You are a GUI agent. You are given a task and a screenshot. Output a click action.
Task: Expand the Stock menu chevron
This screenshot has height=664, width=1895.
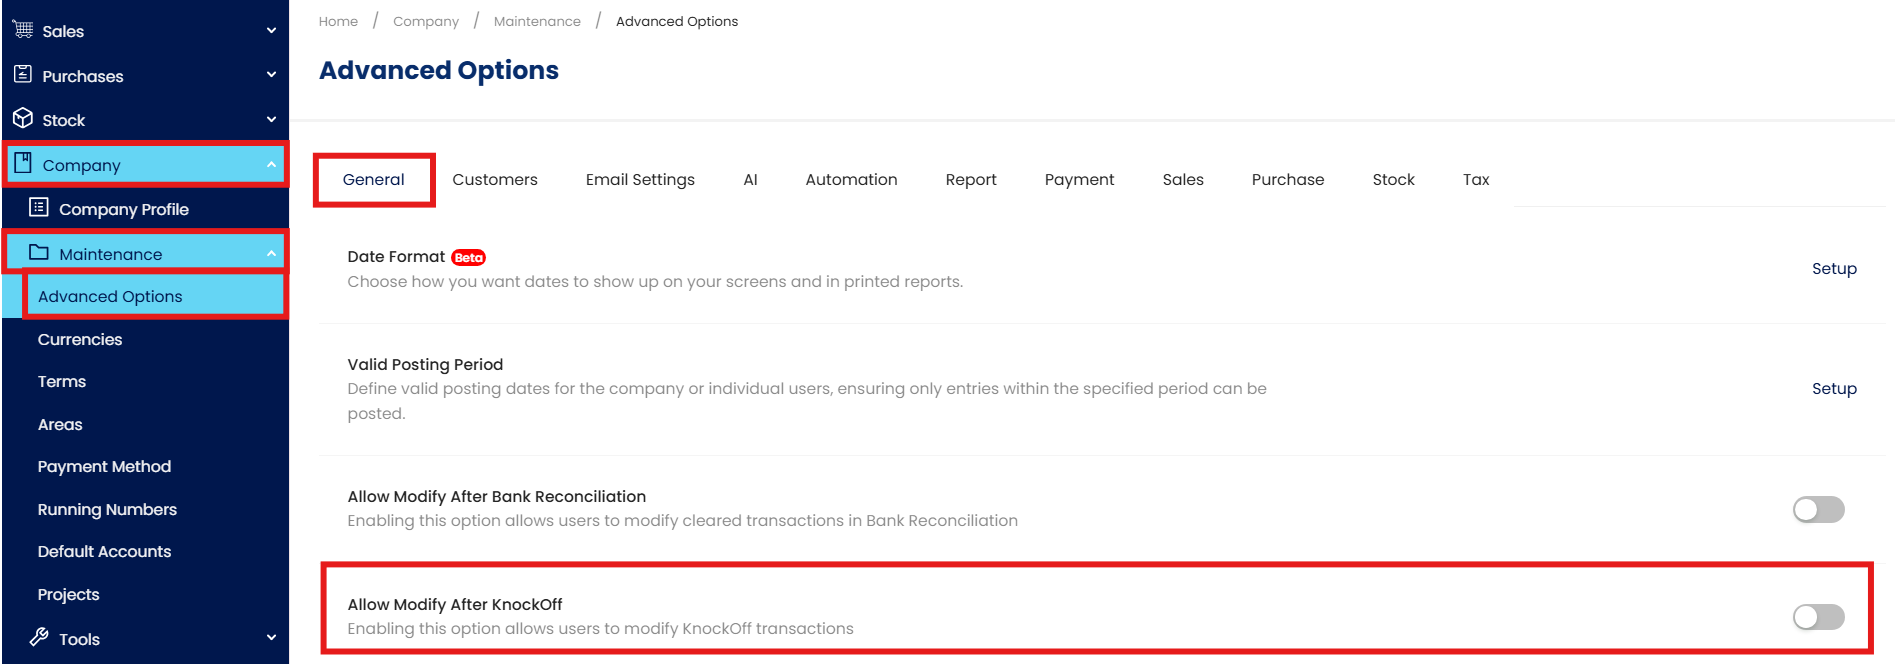pyautogui.click(x=271, y=120)
